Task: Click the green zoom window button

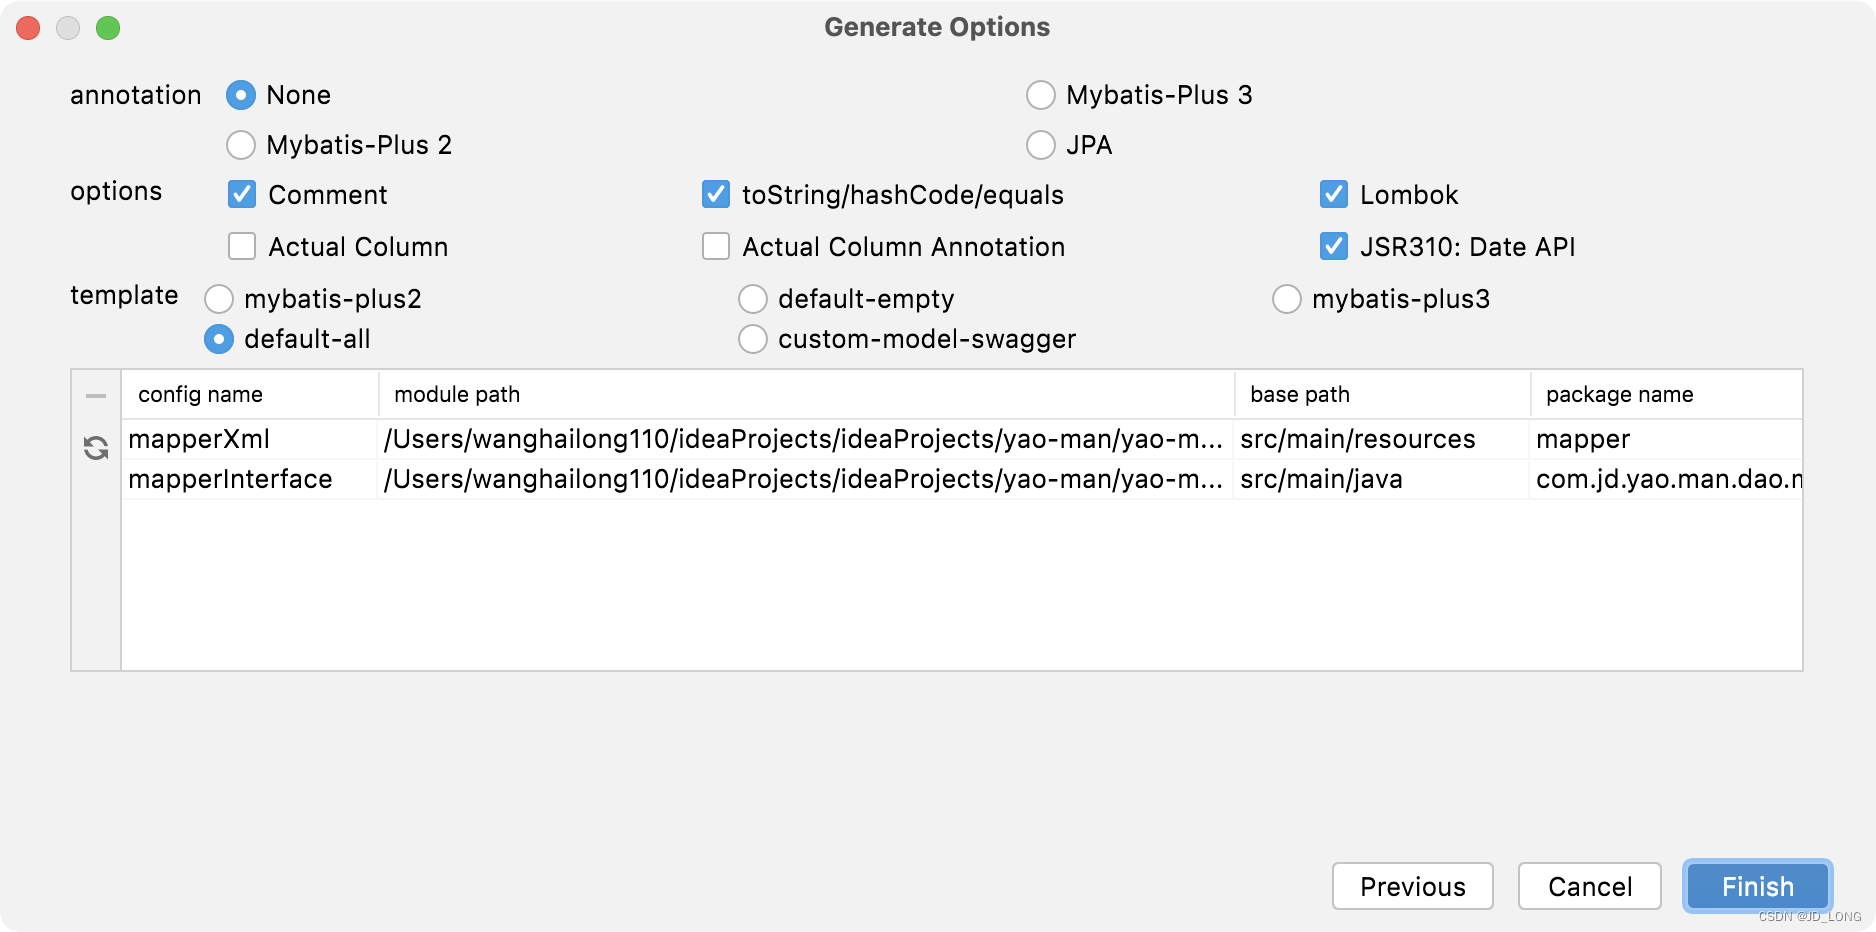Action: tap(108, 28)
